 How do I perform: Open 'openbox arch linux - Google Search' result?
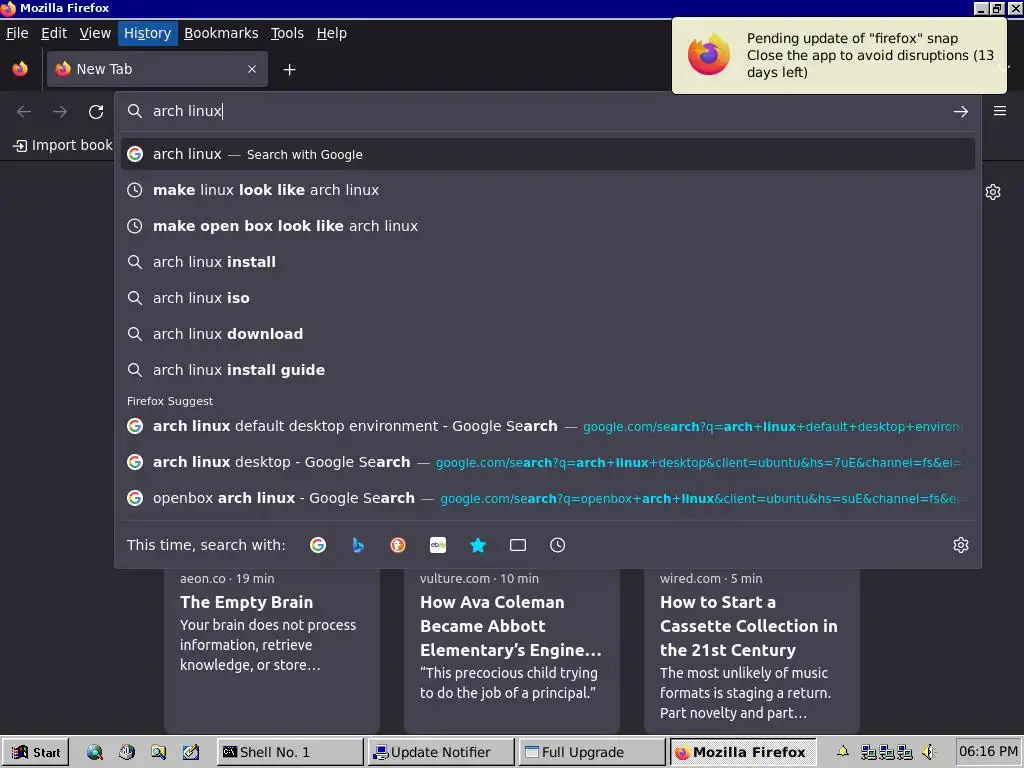click(x=548, y=498)
